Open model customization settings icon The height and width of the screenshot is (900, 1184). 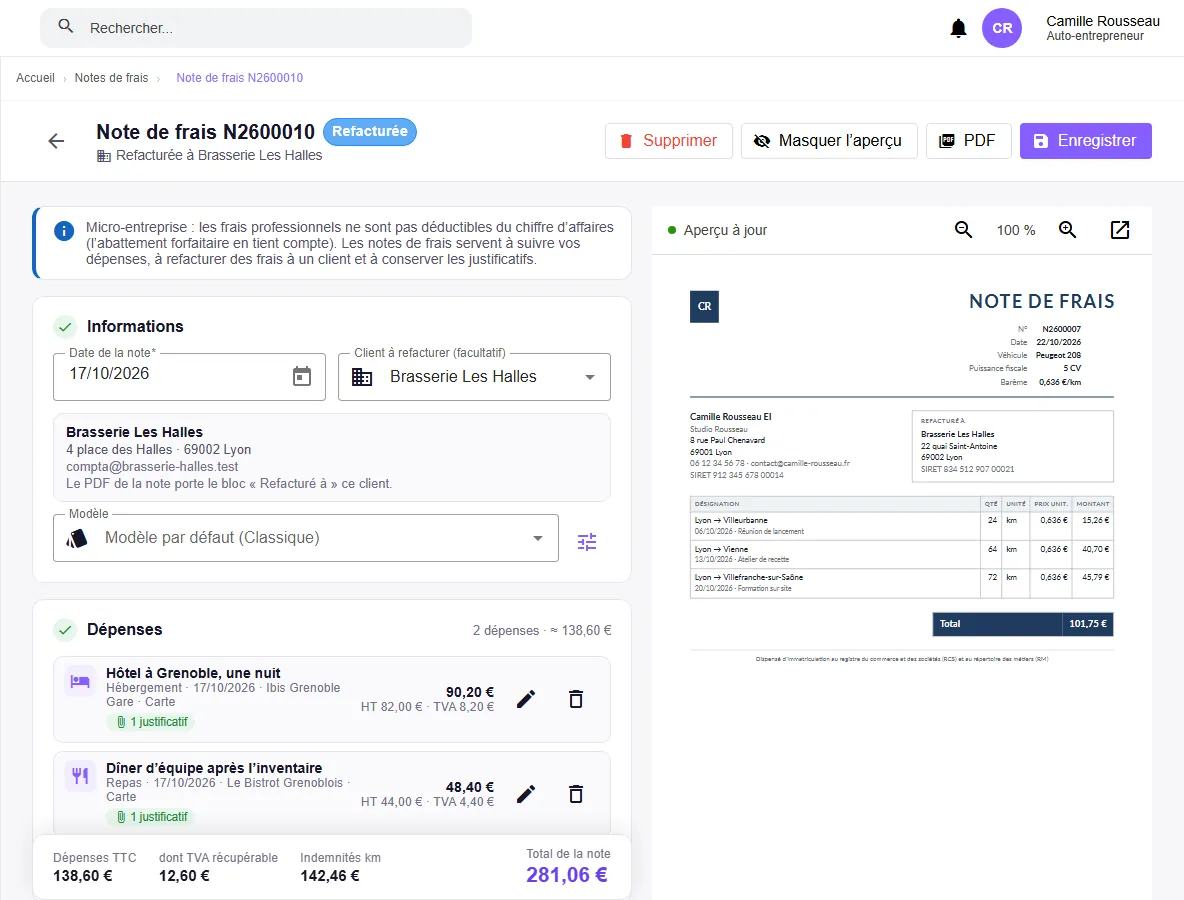pos(587,541)
